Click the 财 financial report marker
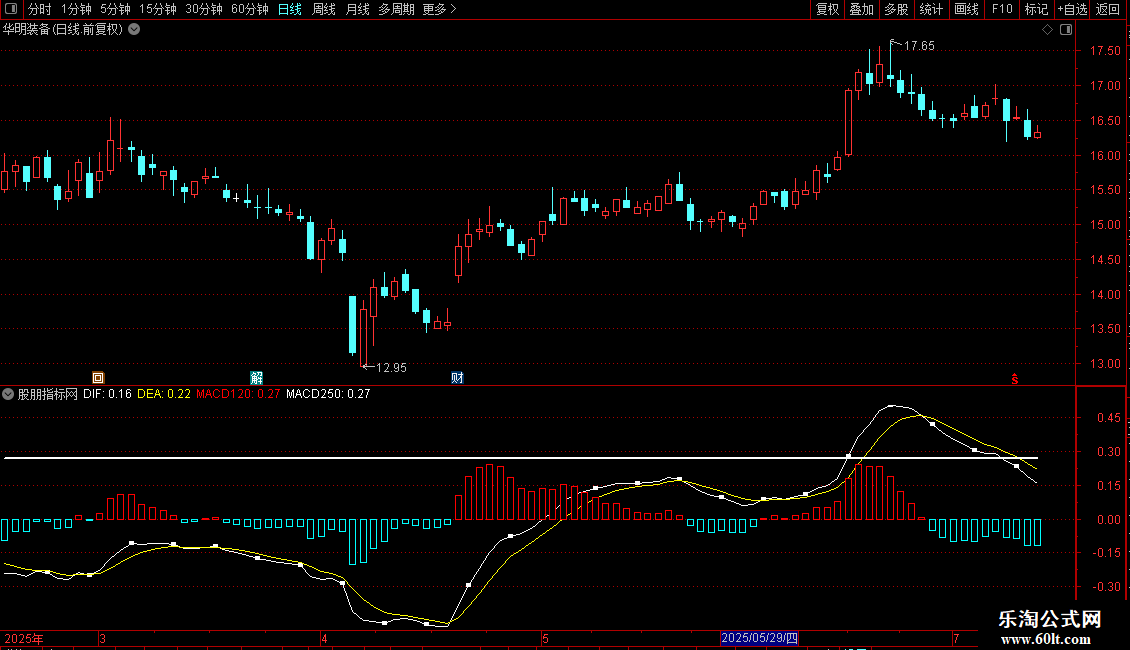The width and height of the screenshot is (1130, 650). pyautogui.click(x=457, y=378)
